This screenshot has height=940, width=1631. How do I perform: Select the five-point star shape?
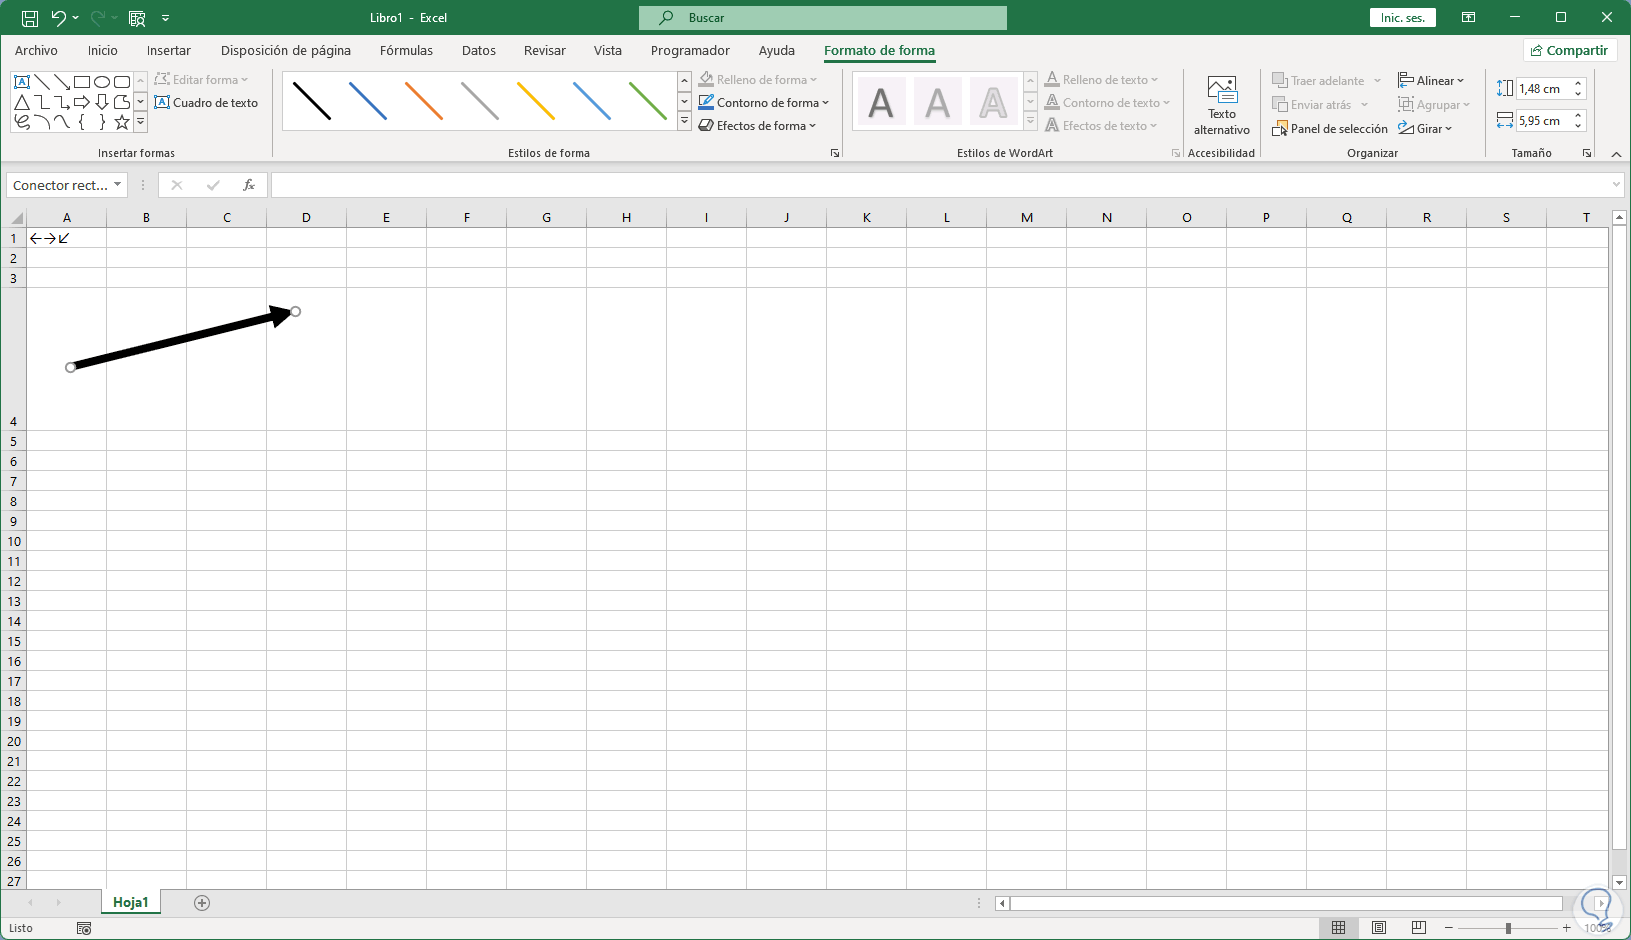click(x=122, y=122)
